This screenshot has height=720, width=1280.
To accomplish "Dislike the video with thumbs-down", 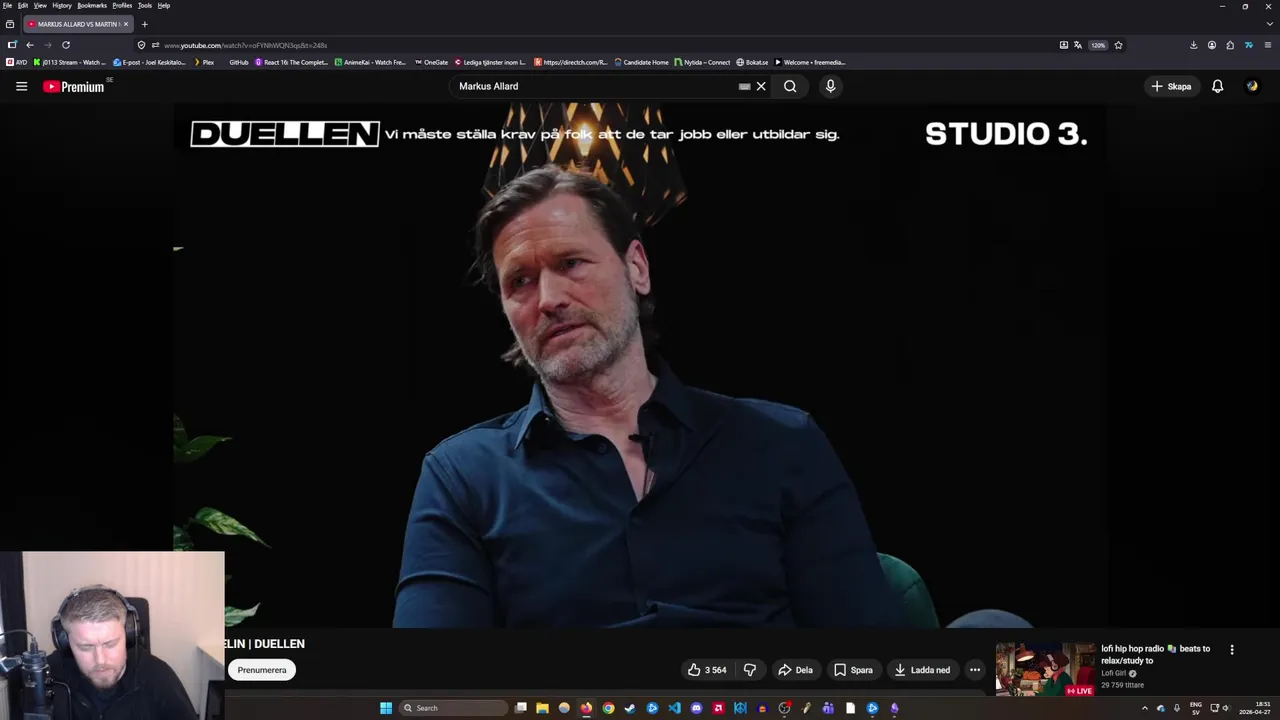I will point(749,670).
